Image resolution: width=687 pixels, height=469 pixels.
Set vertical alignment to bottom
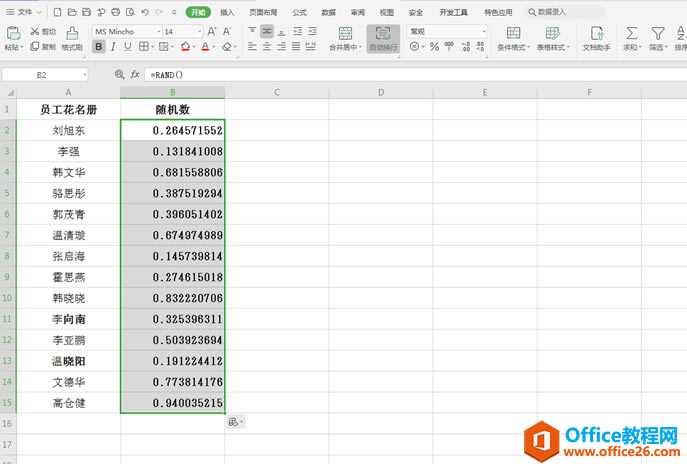pos(281,31)
